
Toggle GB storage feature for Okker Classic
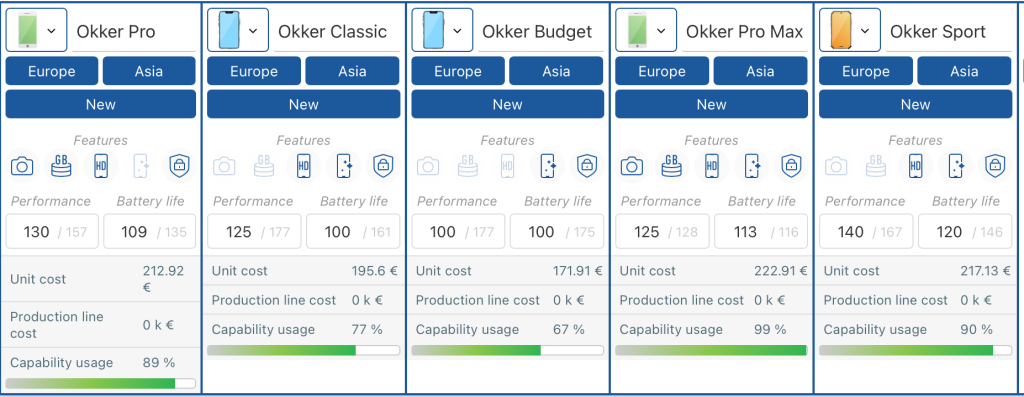click(x=264, y=166)
